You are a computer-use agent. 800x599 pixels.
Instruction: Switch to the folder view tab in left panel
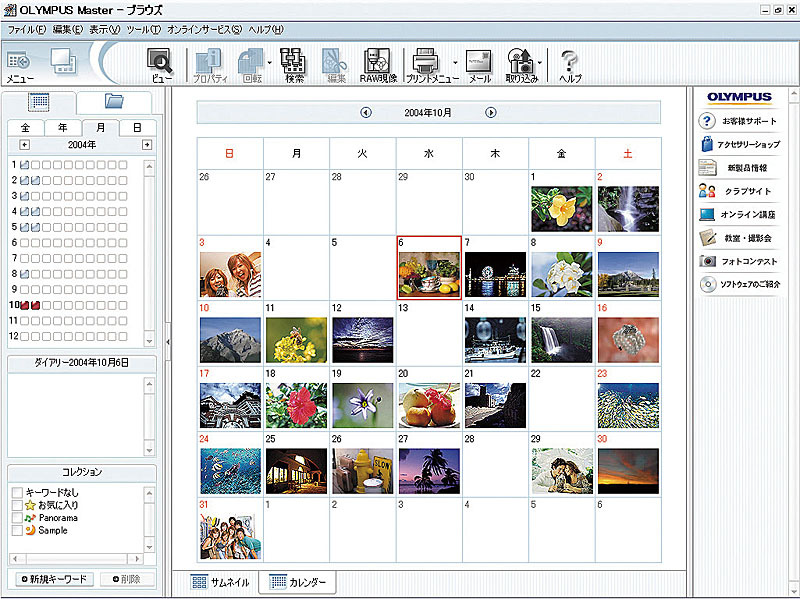tap(114, 102)
